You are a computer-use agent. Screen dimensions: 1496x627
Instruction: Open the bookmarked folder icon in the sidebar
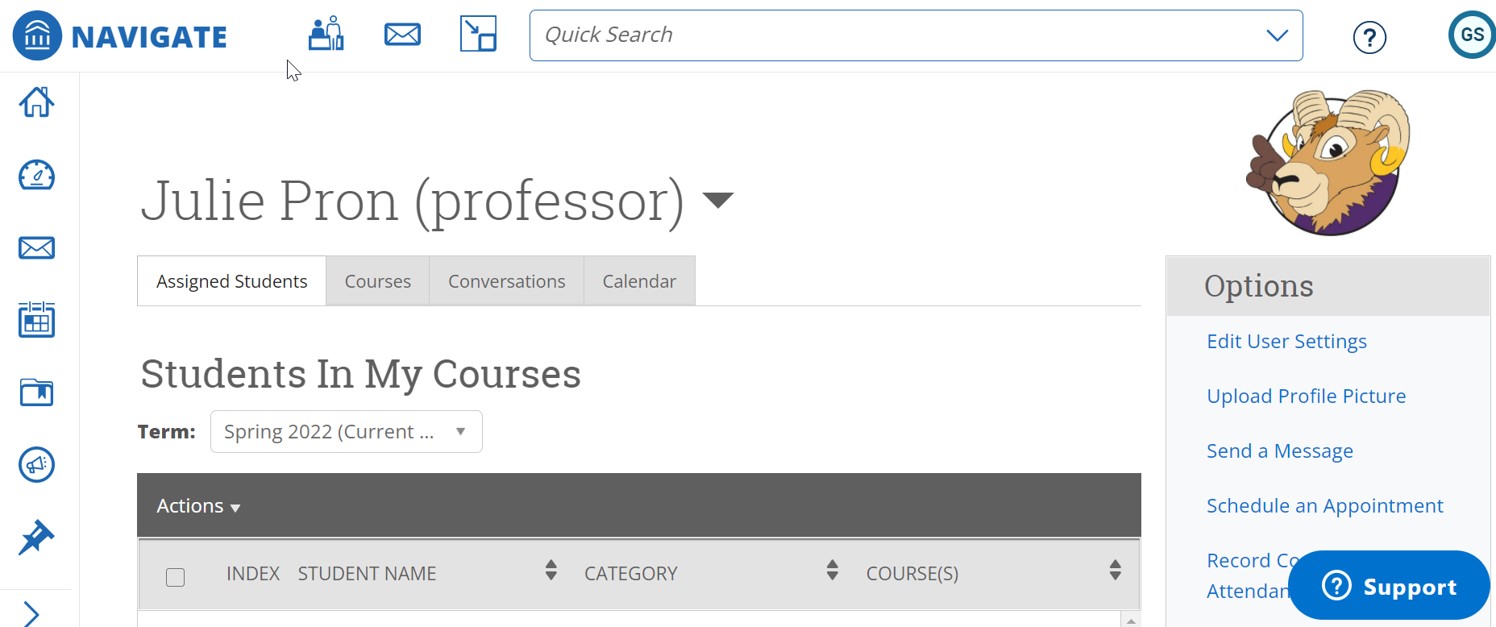pos(36,392)
